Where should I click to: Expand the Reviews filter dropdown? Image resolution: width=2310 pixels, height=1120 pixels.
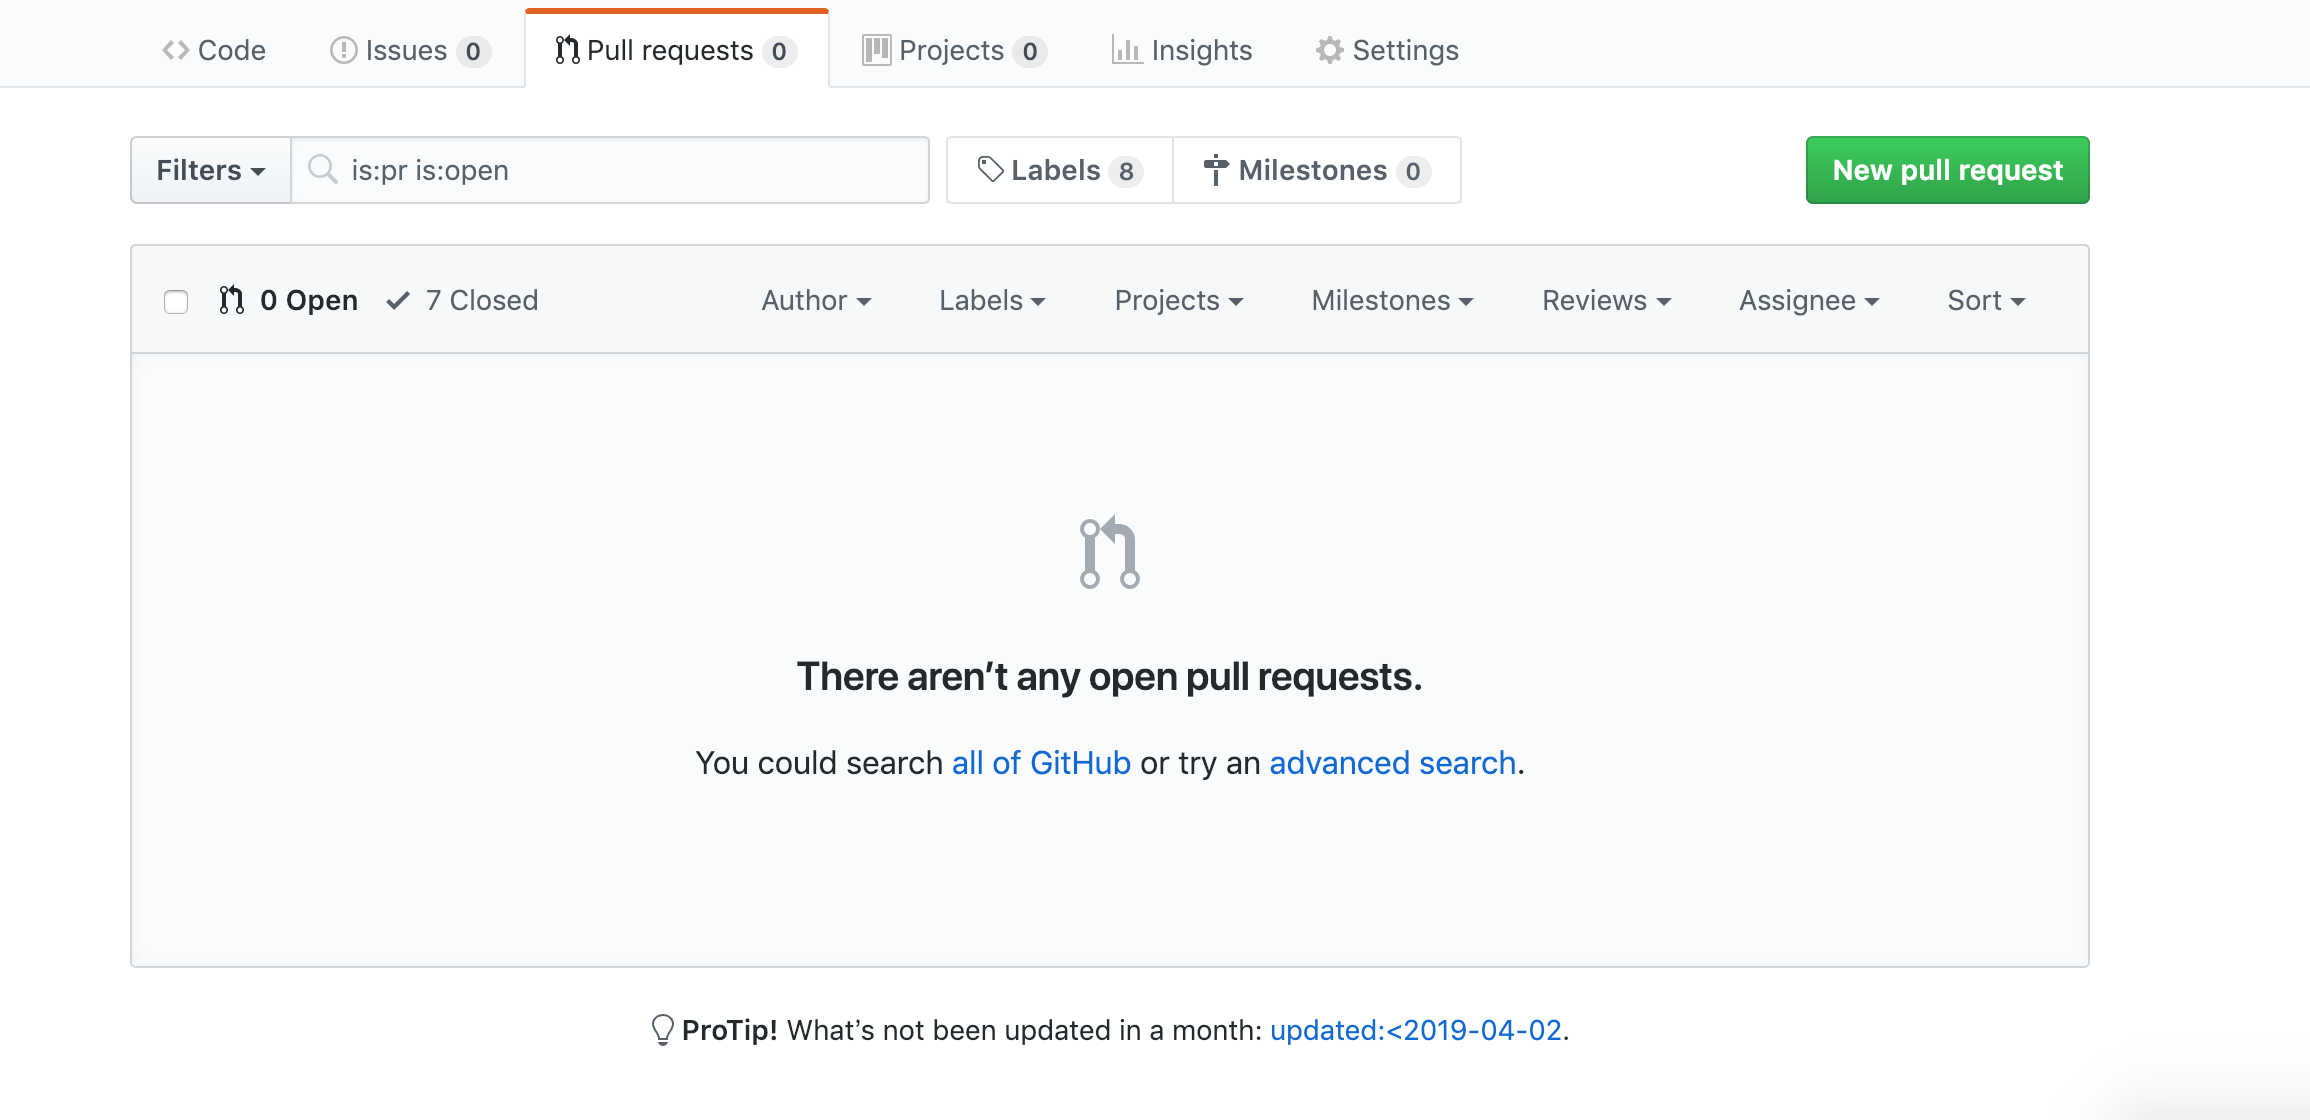(x=1606, y=300)
